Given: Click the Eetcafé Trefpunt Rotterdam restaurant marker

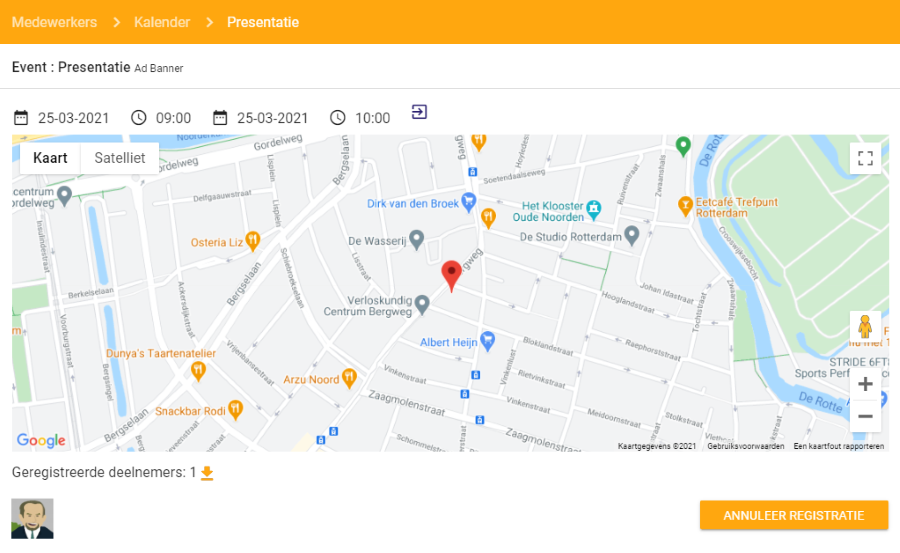Looking at the screenshot, I should [684, 206].
